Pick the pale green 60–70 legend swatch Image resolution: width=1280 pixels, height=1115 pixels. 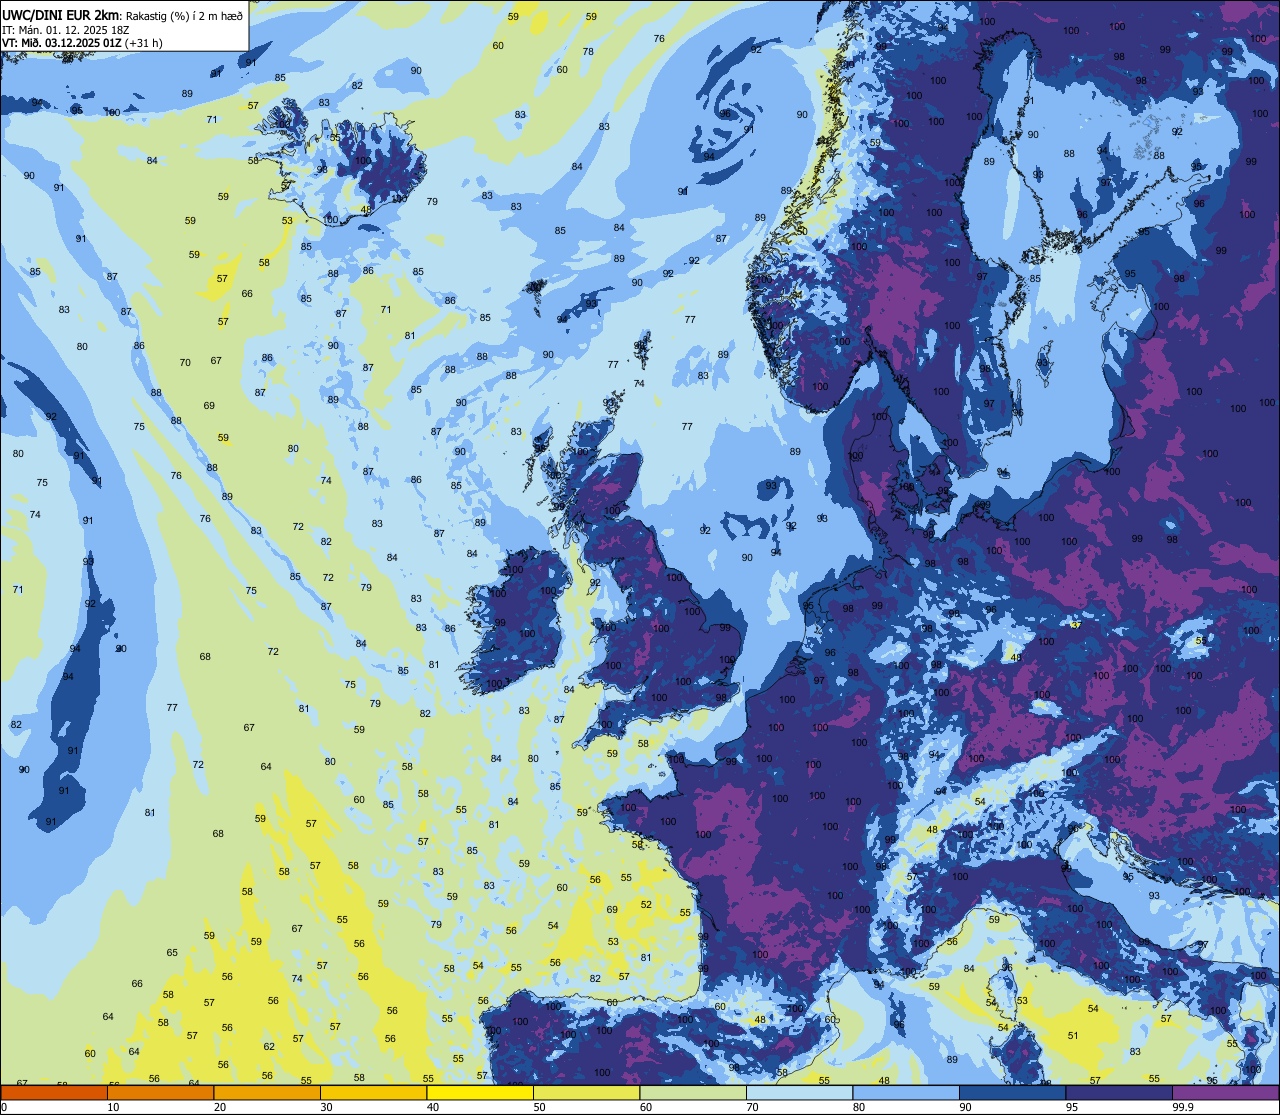tap(693, 1092)
